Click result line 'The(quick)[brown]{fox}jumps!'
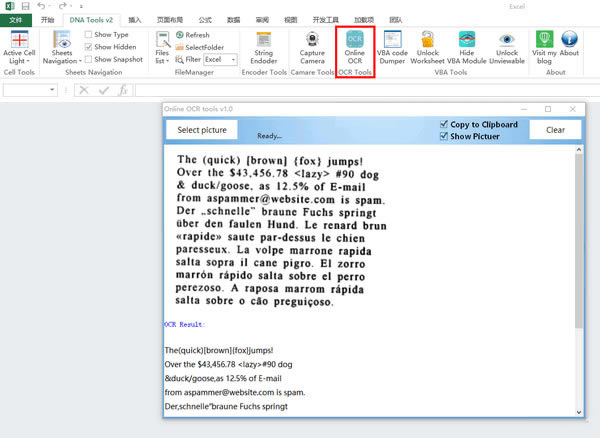The width and height of the screenshot is (600, 438). pos(219,350)
